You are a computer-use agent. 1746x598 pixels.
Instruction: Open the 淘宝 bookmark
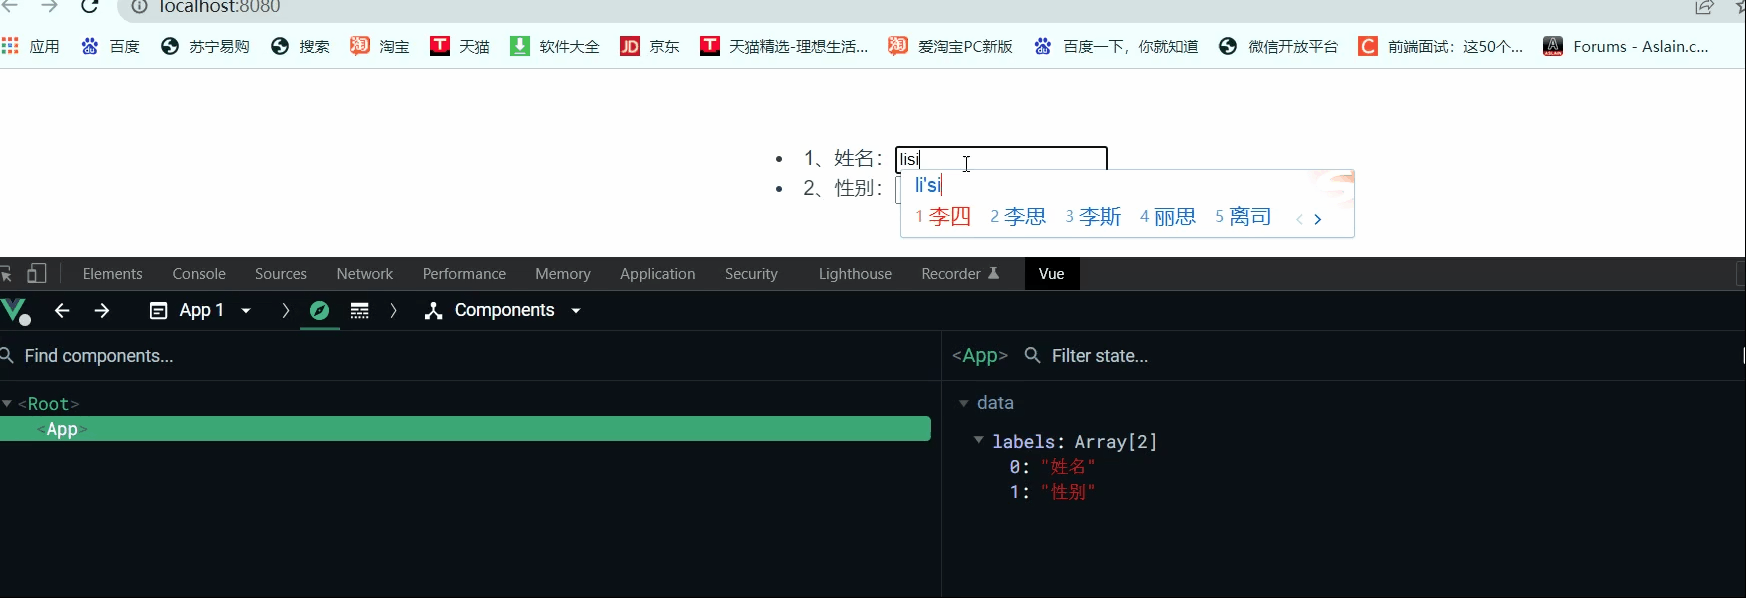(x=380, y=46)
